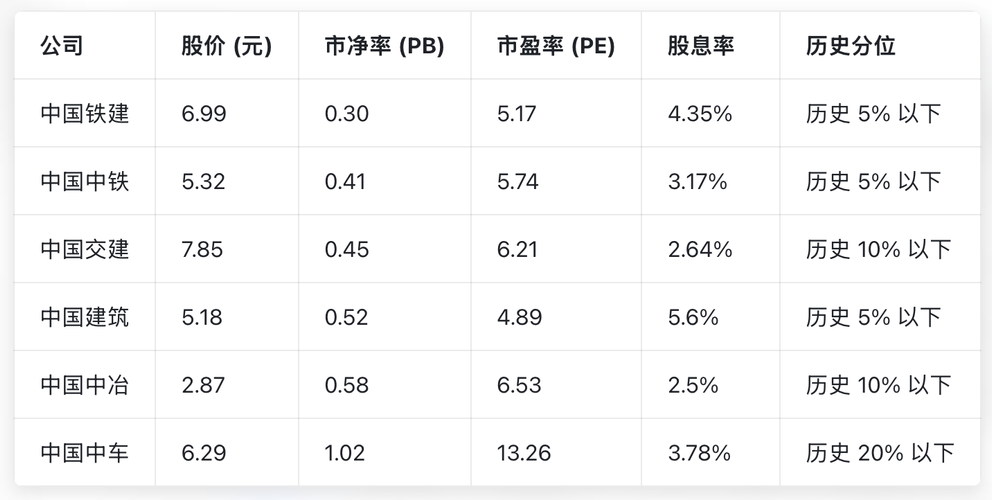Select the 中国铁建 company cell

click(x=85, y=114)
